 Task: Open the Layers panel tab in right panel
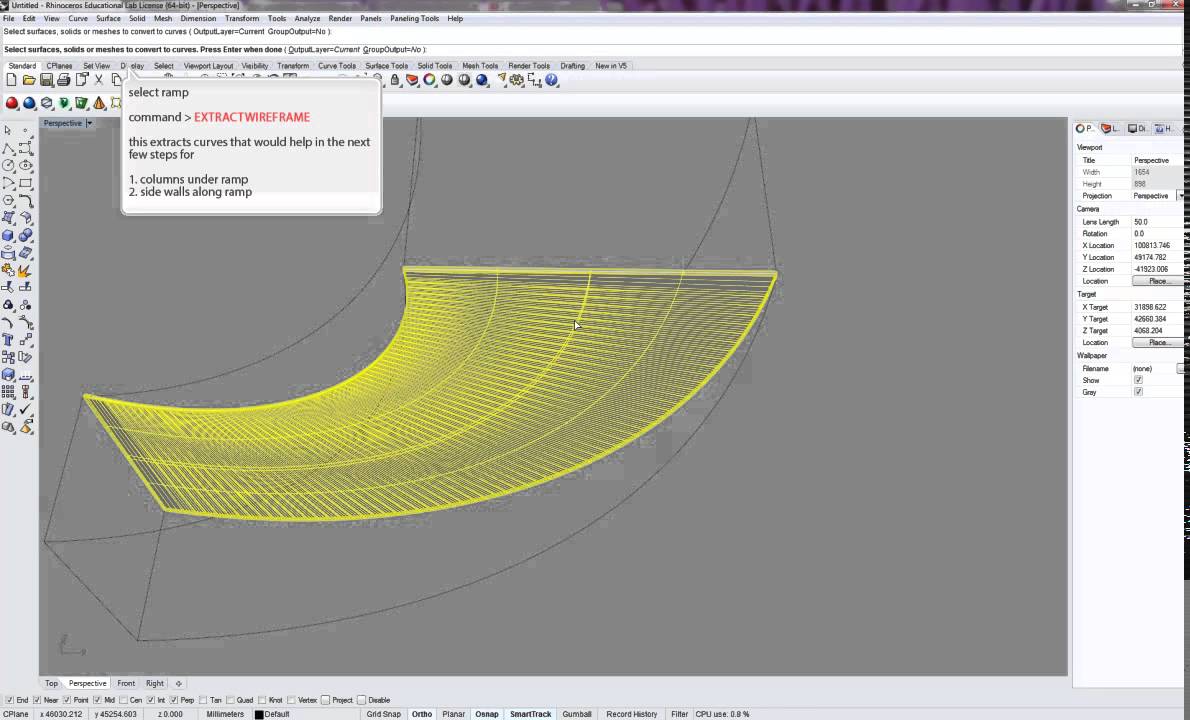1110,128
